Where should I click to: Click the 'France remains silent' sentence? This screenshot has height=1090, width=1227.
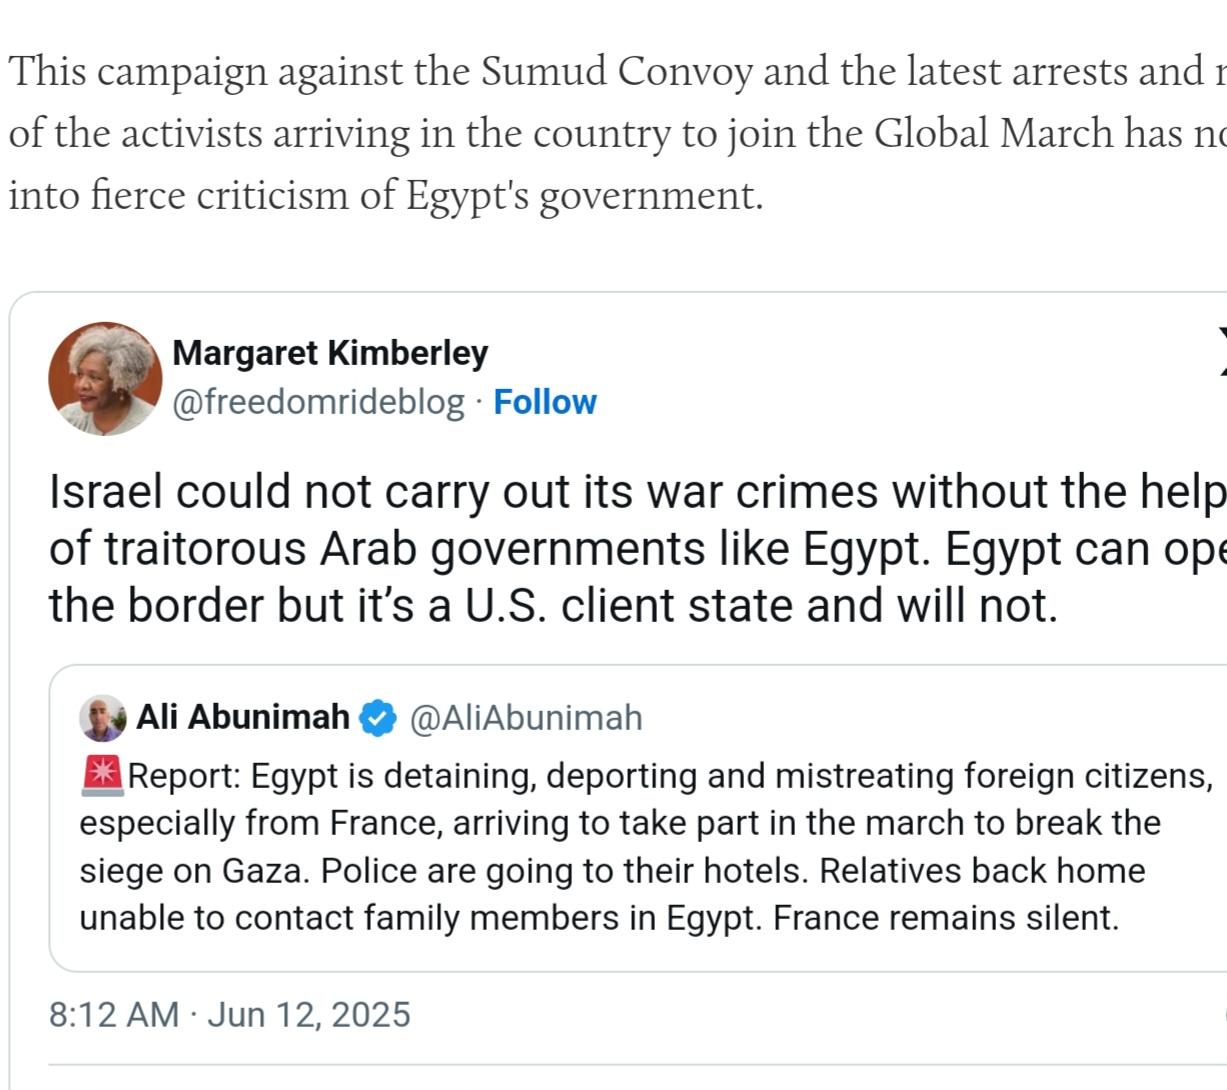point(946,917)
